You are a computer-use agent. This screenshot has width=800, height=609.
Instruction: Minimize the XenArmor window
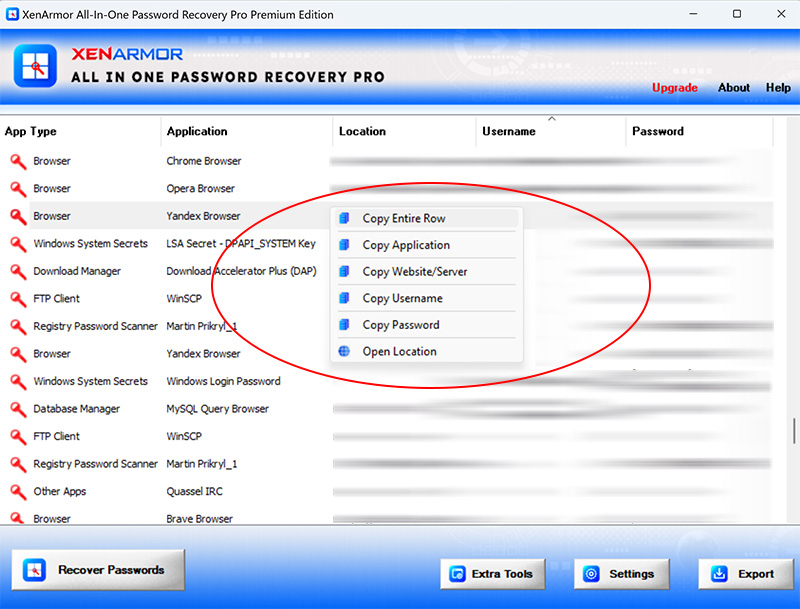click(x=693, y=14)
